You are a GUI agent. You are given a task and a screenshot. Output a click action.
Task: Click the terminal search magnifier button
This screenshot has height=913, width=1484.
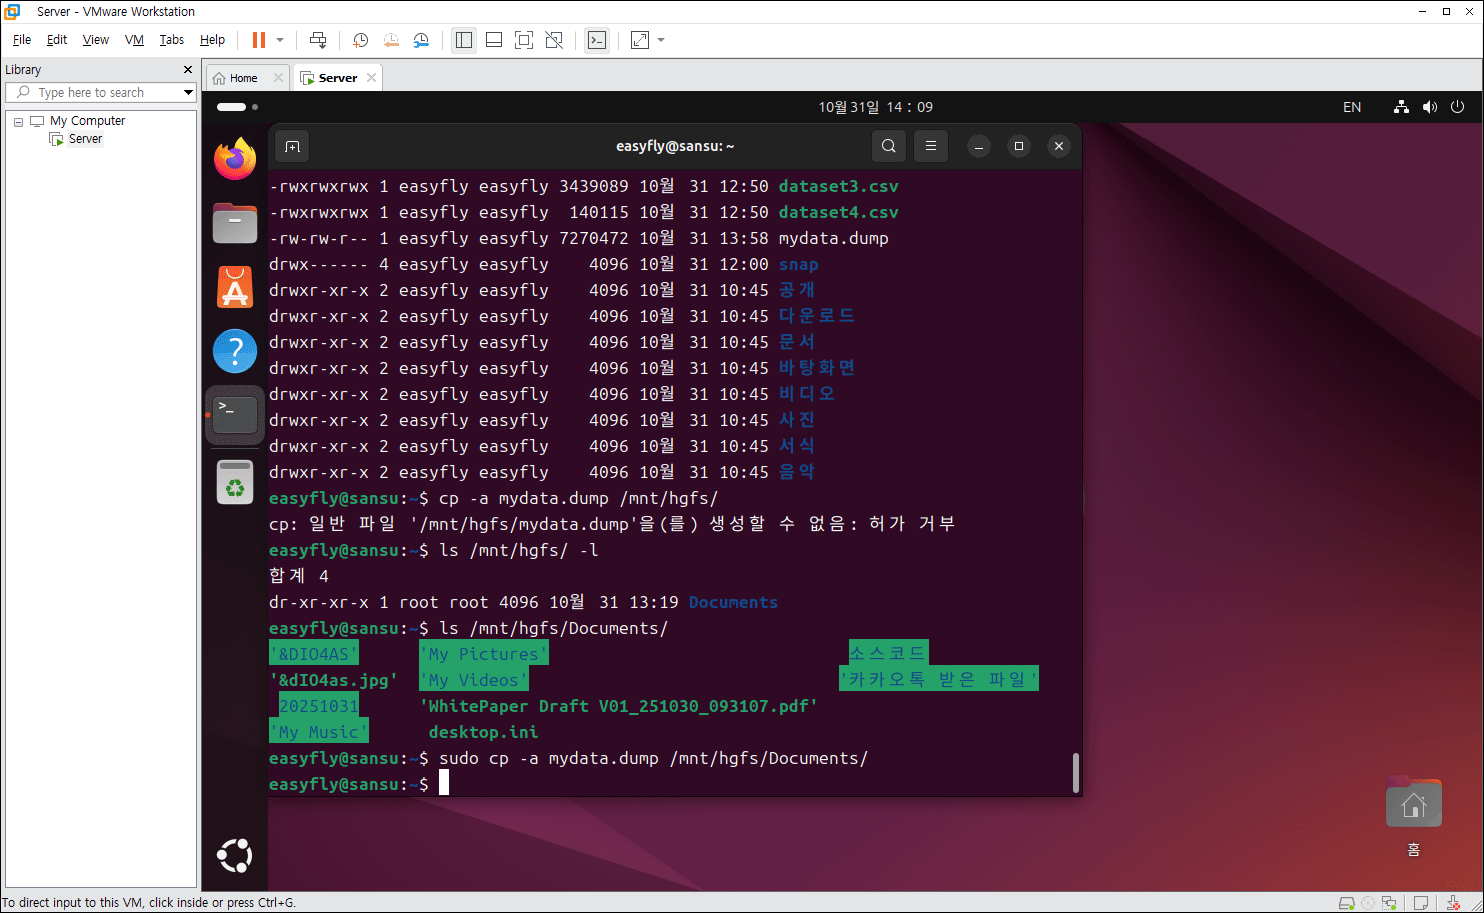pos(888,146)
